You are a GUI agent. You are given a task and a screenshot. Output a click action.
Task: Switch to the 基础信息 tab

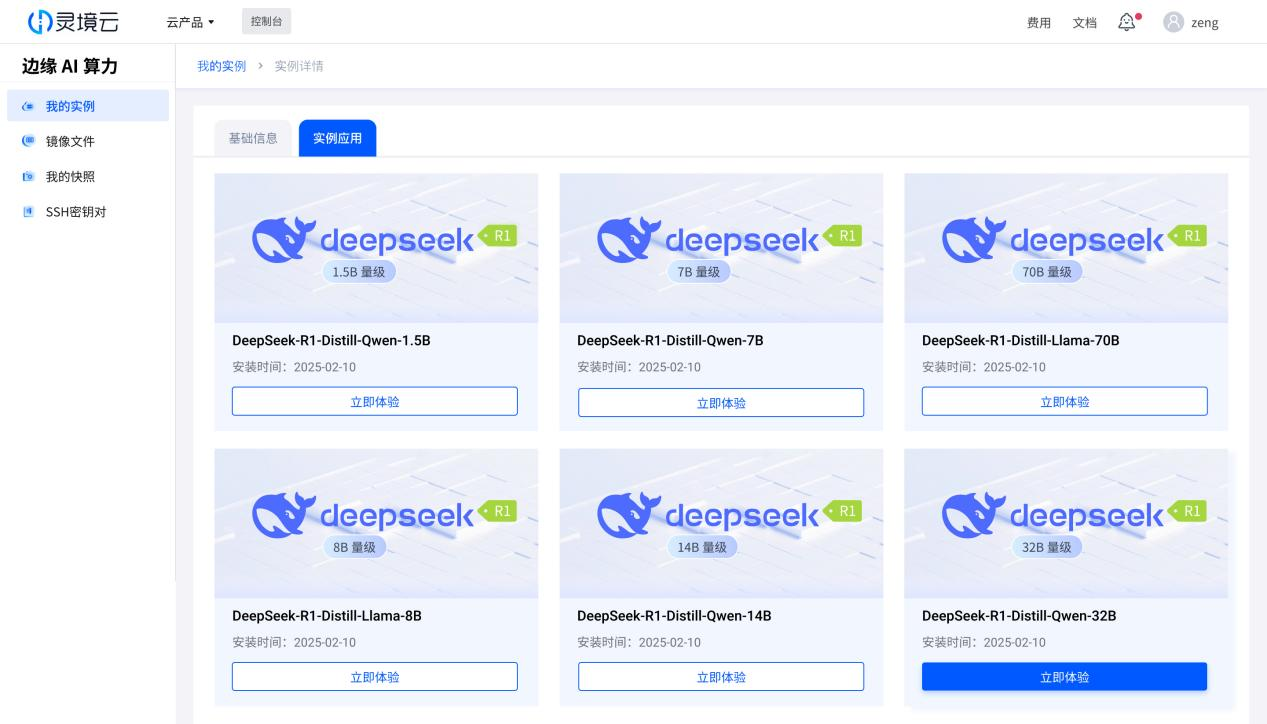pos(253,138)
